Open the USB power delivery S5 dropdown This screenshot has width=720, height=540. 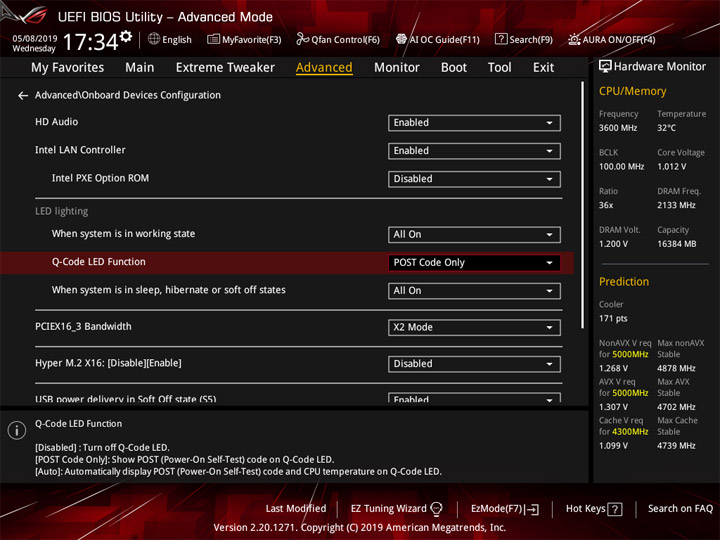point(474,398)
